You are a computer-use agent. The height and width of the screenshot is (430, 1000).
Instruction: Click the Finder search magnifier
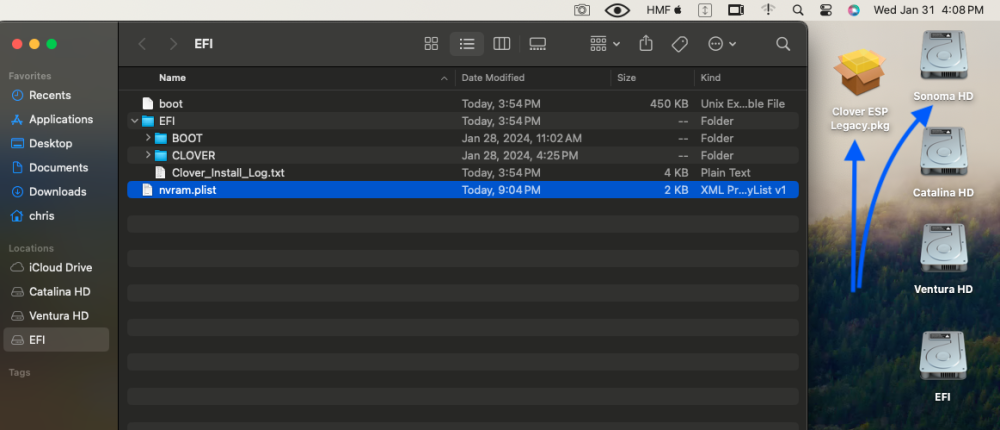coord(783,44)
